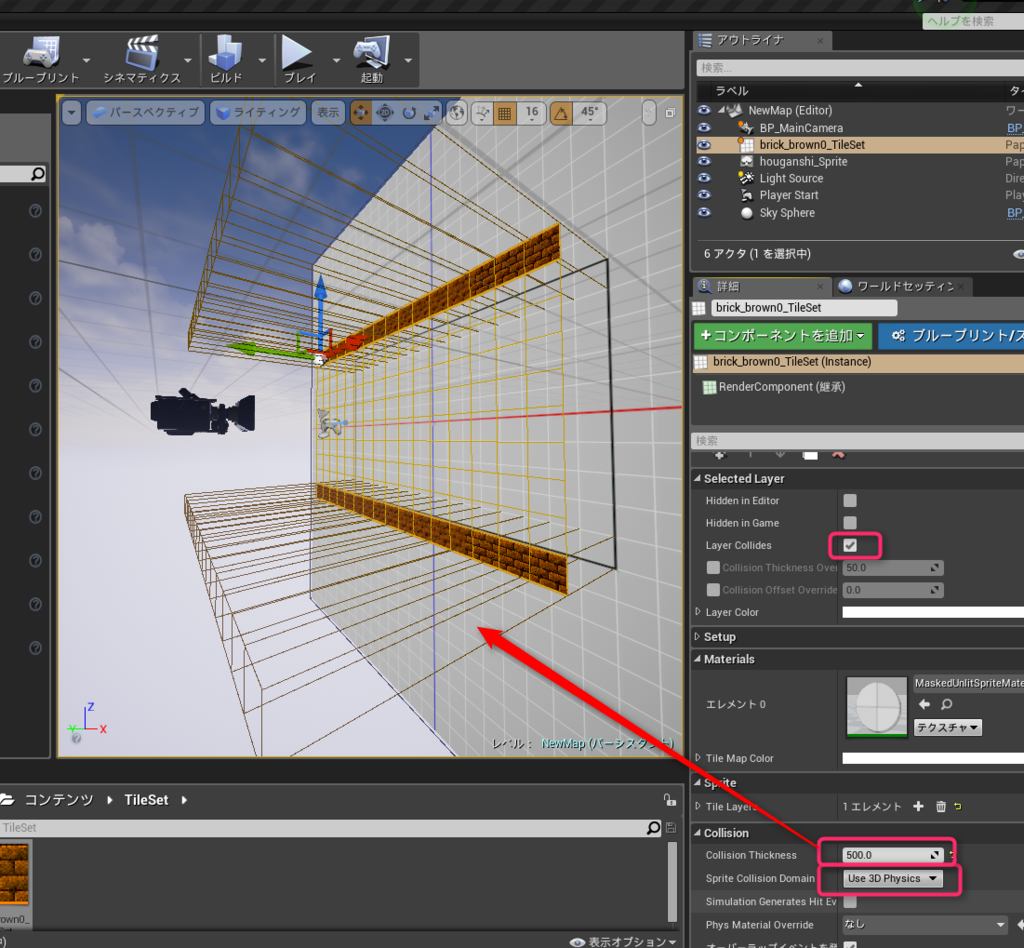The image size is (1024, 948).
Task: Open the ライティング view mode menu
Action: pyautogui.click(x=258, y=113)
